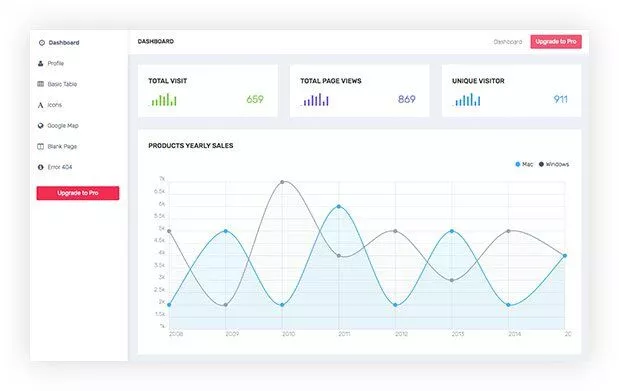
Task: Toggle the Mac series in chart legend
Action: pos(524,164)
